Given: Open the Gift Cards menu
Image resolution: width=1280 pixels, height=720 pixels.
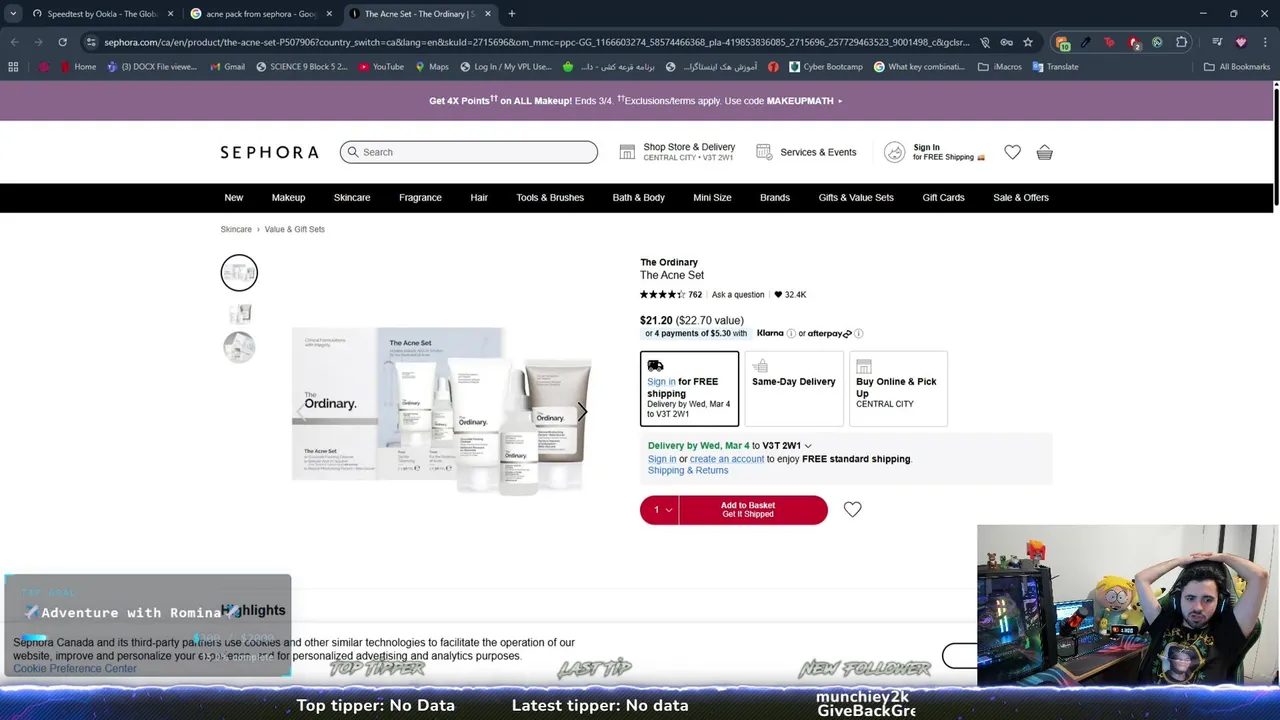Looking at the screenshot, I should point(943,198).
